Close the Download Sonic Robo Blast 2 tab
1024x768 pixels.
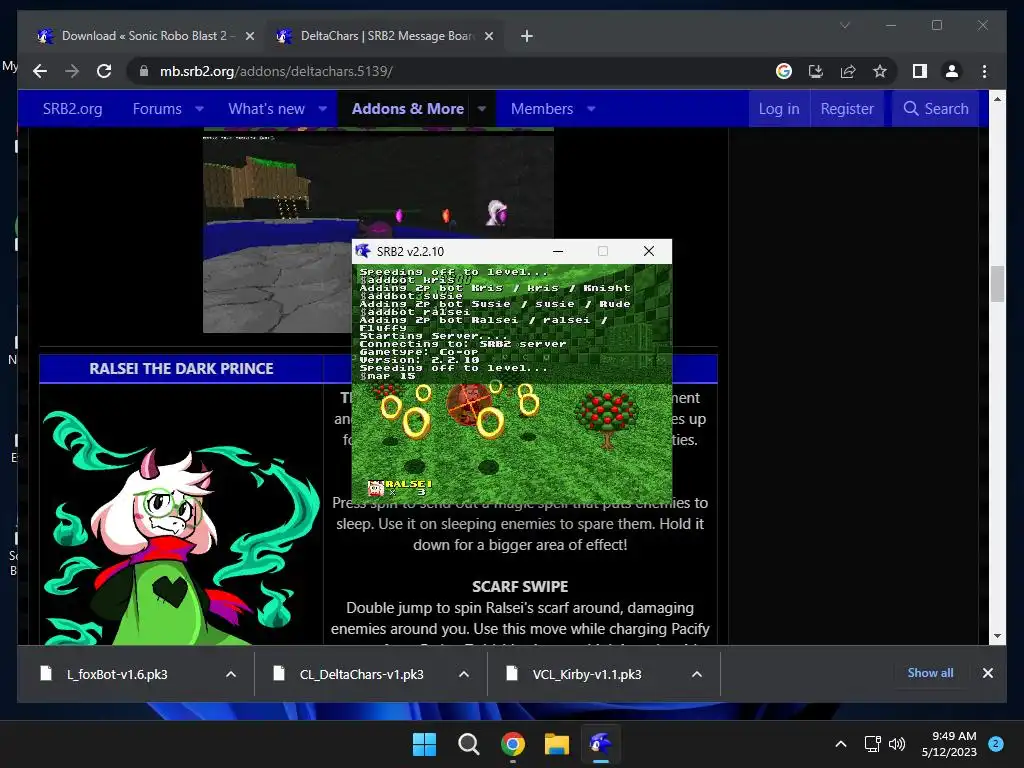click(249, 36)
